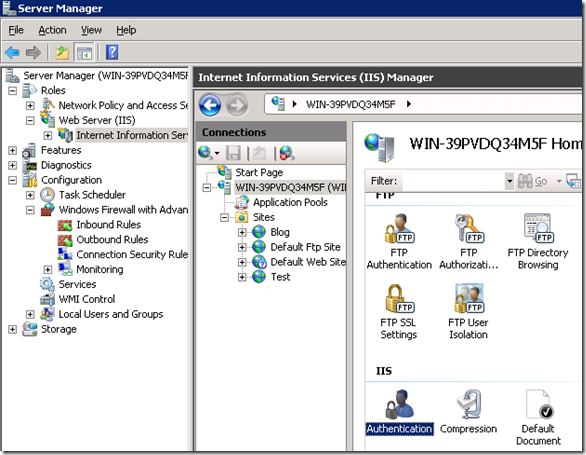Viewport: 586px width, 455px height.
Task: Open IIS Compression feature icon
Action: click(468, 411)
